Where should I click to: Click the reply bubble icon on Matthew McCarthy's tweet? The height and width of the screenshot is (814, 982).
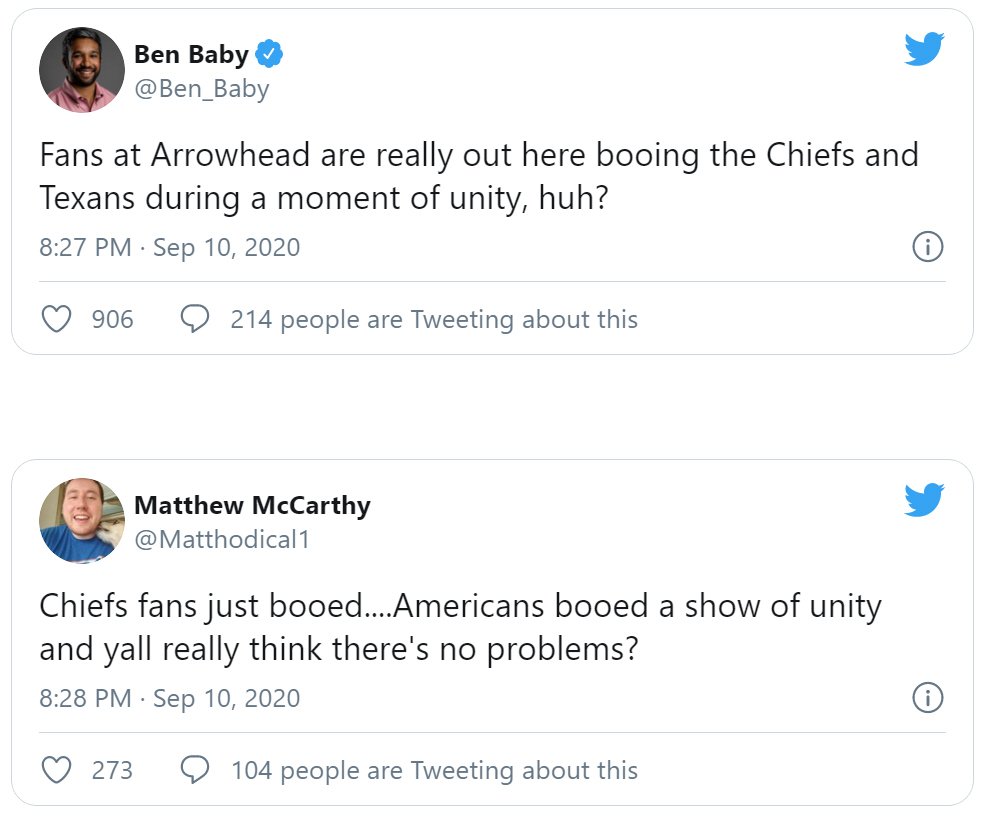coord(195,770)
